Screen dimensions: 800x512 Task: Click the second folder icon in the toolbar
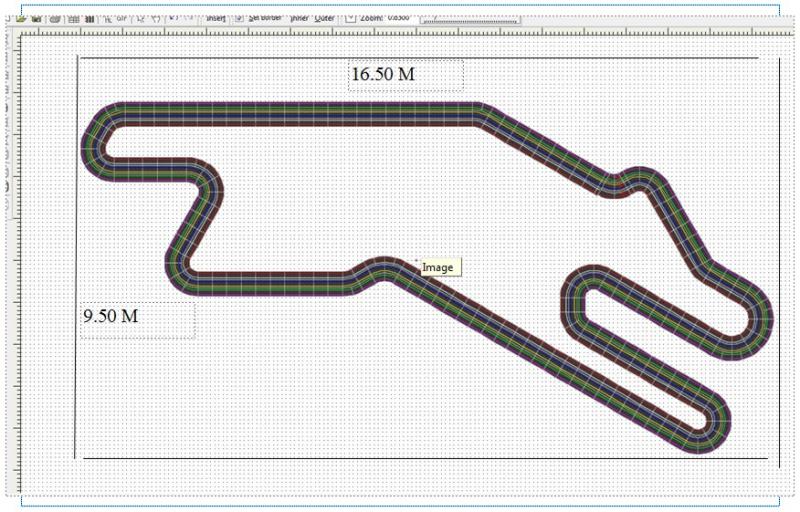point(37,17)
